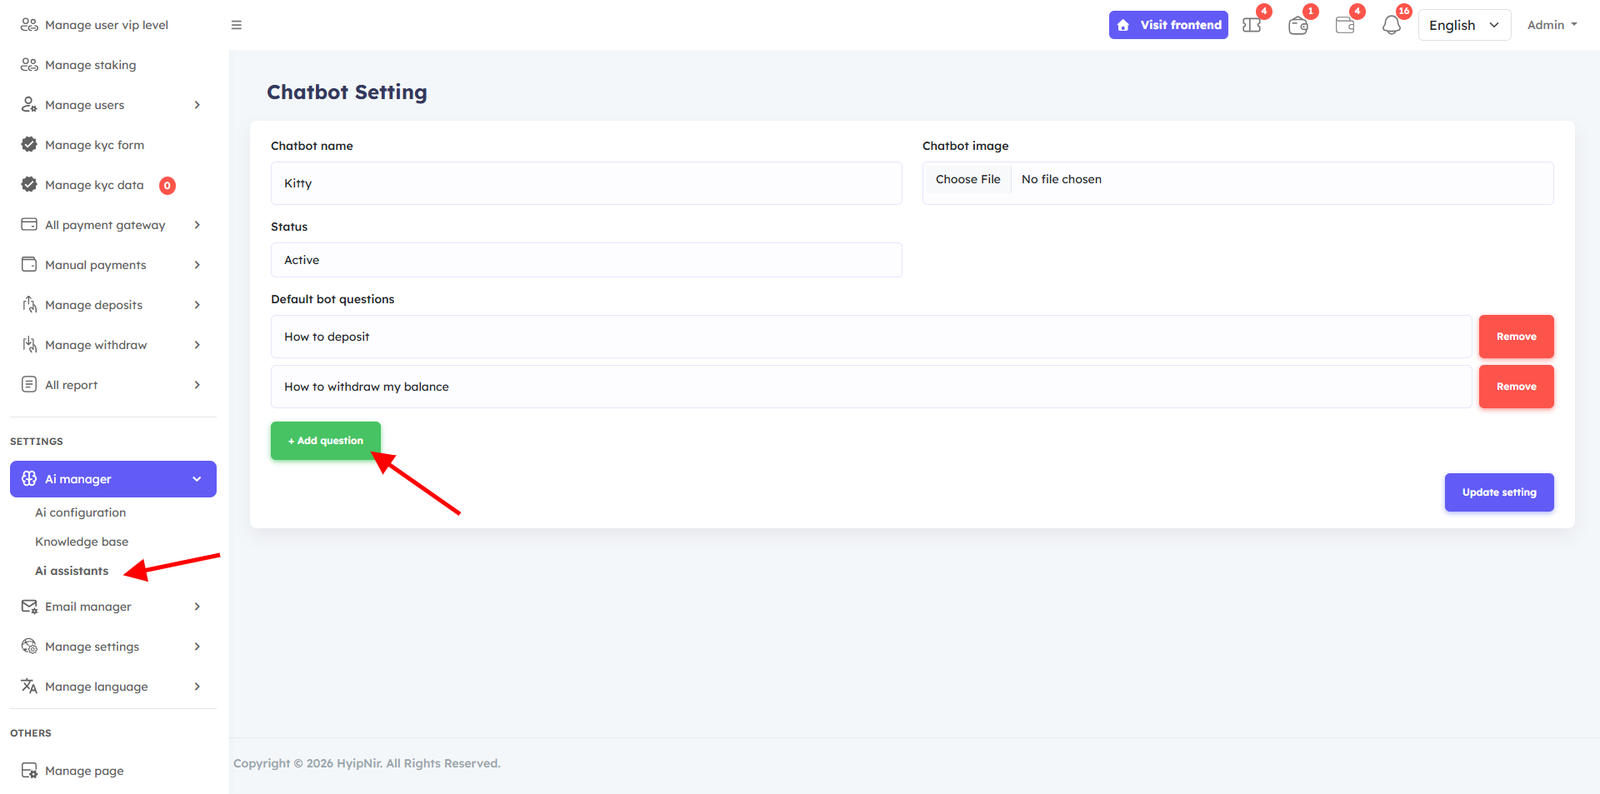This screenshot has height=794, width=1600.
Task: Click the green Add question button
Action: [325, 441]
